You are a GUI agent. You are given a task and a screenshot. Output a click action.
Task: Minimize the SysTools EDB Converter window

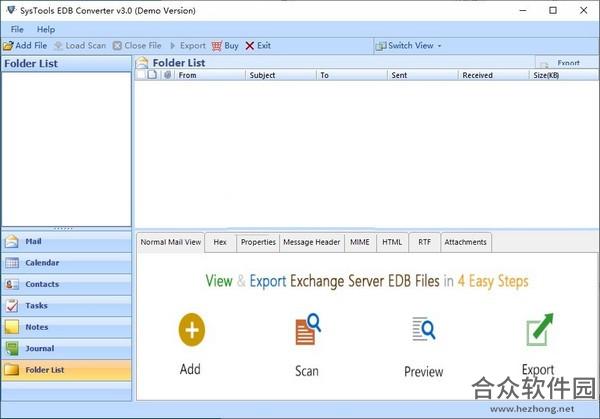523,10
